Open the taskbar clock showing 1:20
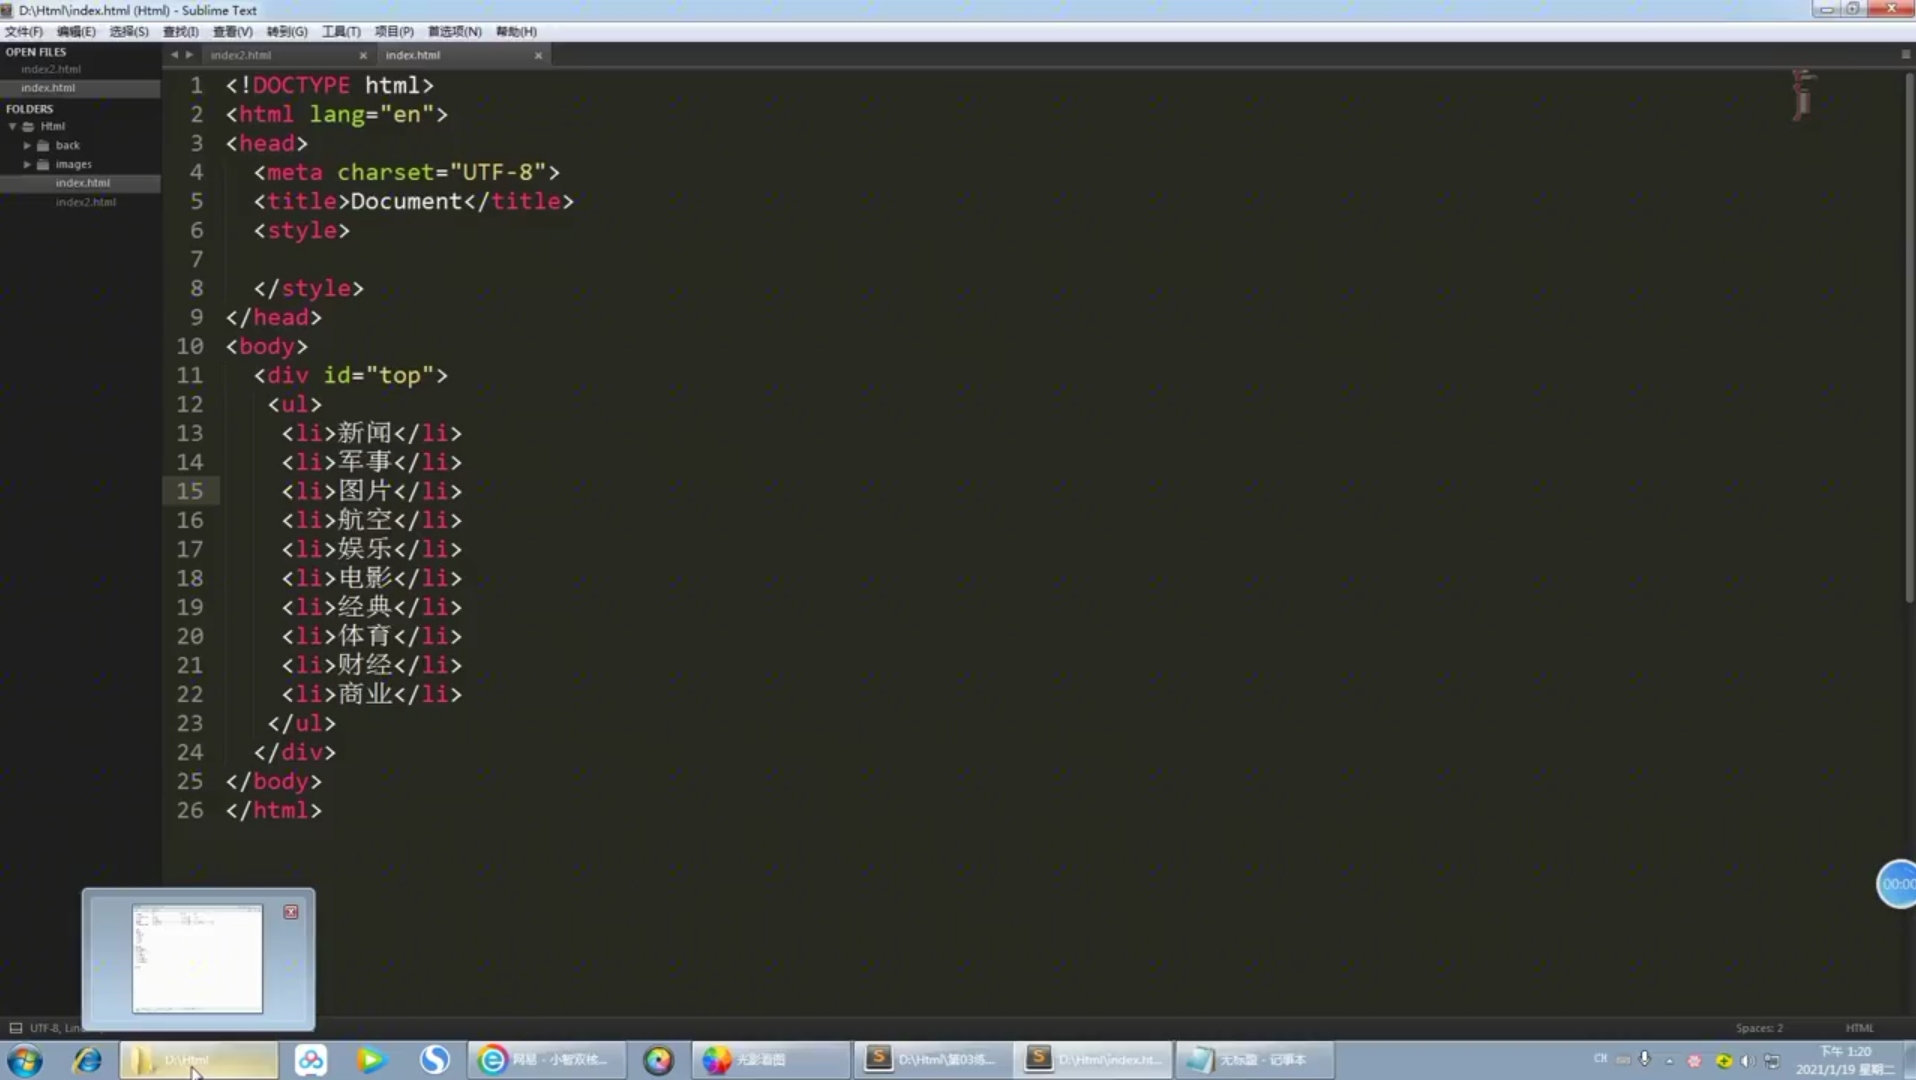1916x1080 pixels. 1844,1060
